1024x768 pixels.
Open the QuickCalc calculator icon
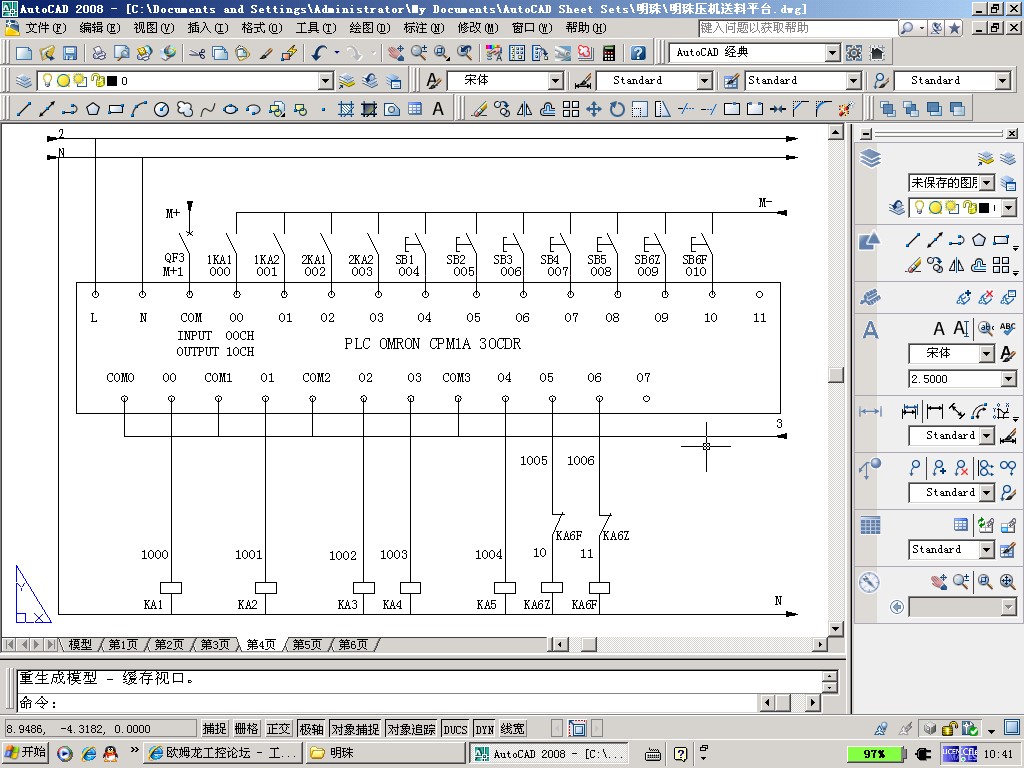(608, 53)
